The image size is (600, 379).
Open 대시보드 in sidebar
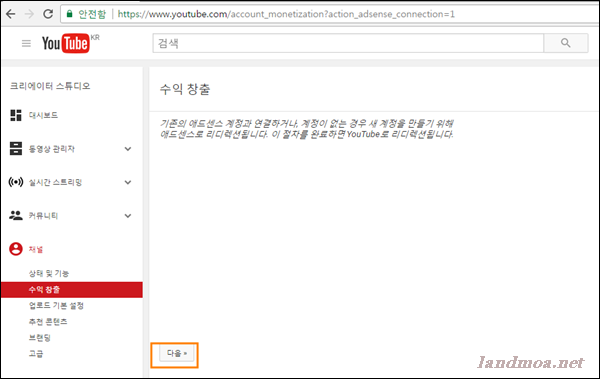[x=43, y=115]
